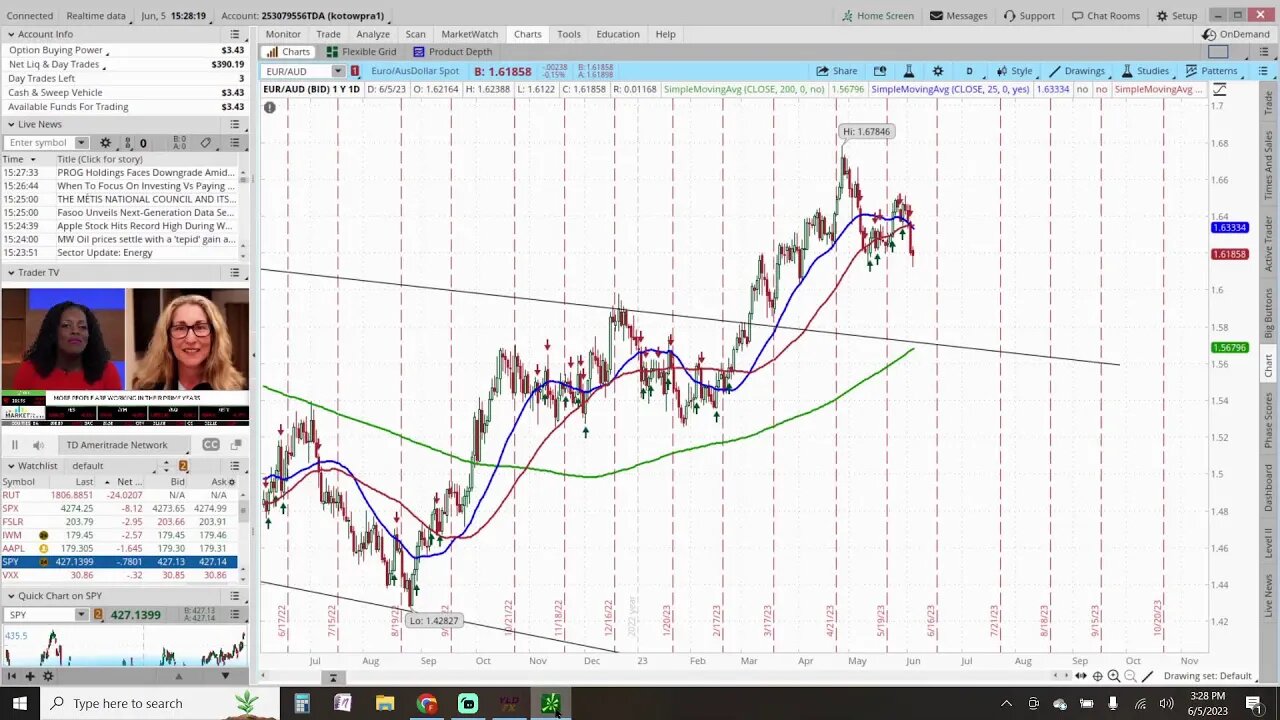Open the Account Info gadget menu
1280x720 pixels.
(235, 35)
